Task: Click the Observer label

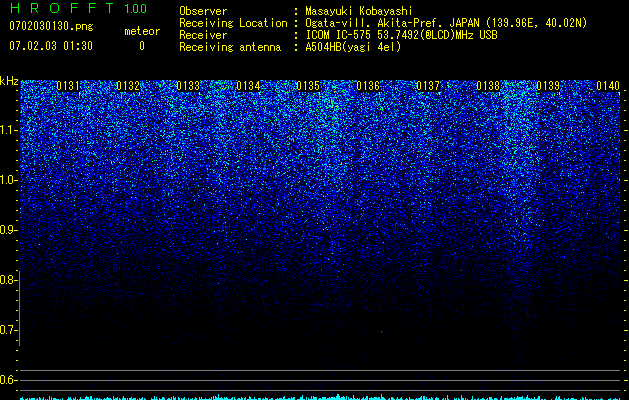Action: (203, 11)
